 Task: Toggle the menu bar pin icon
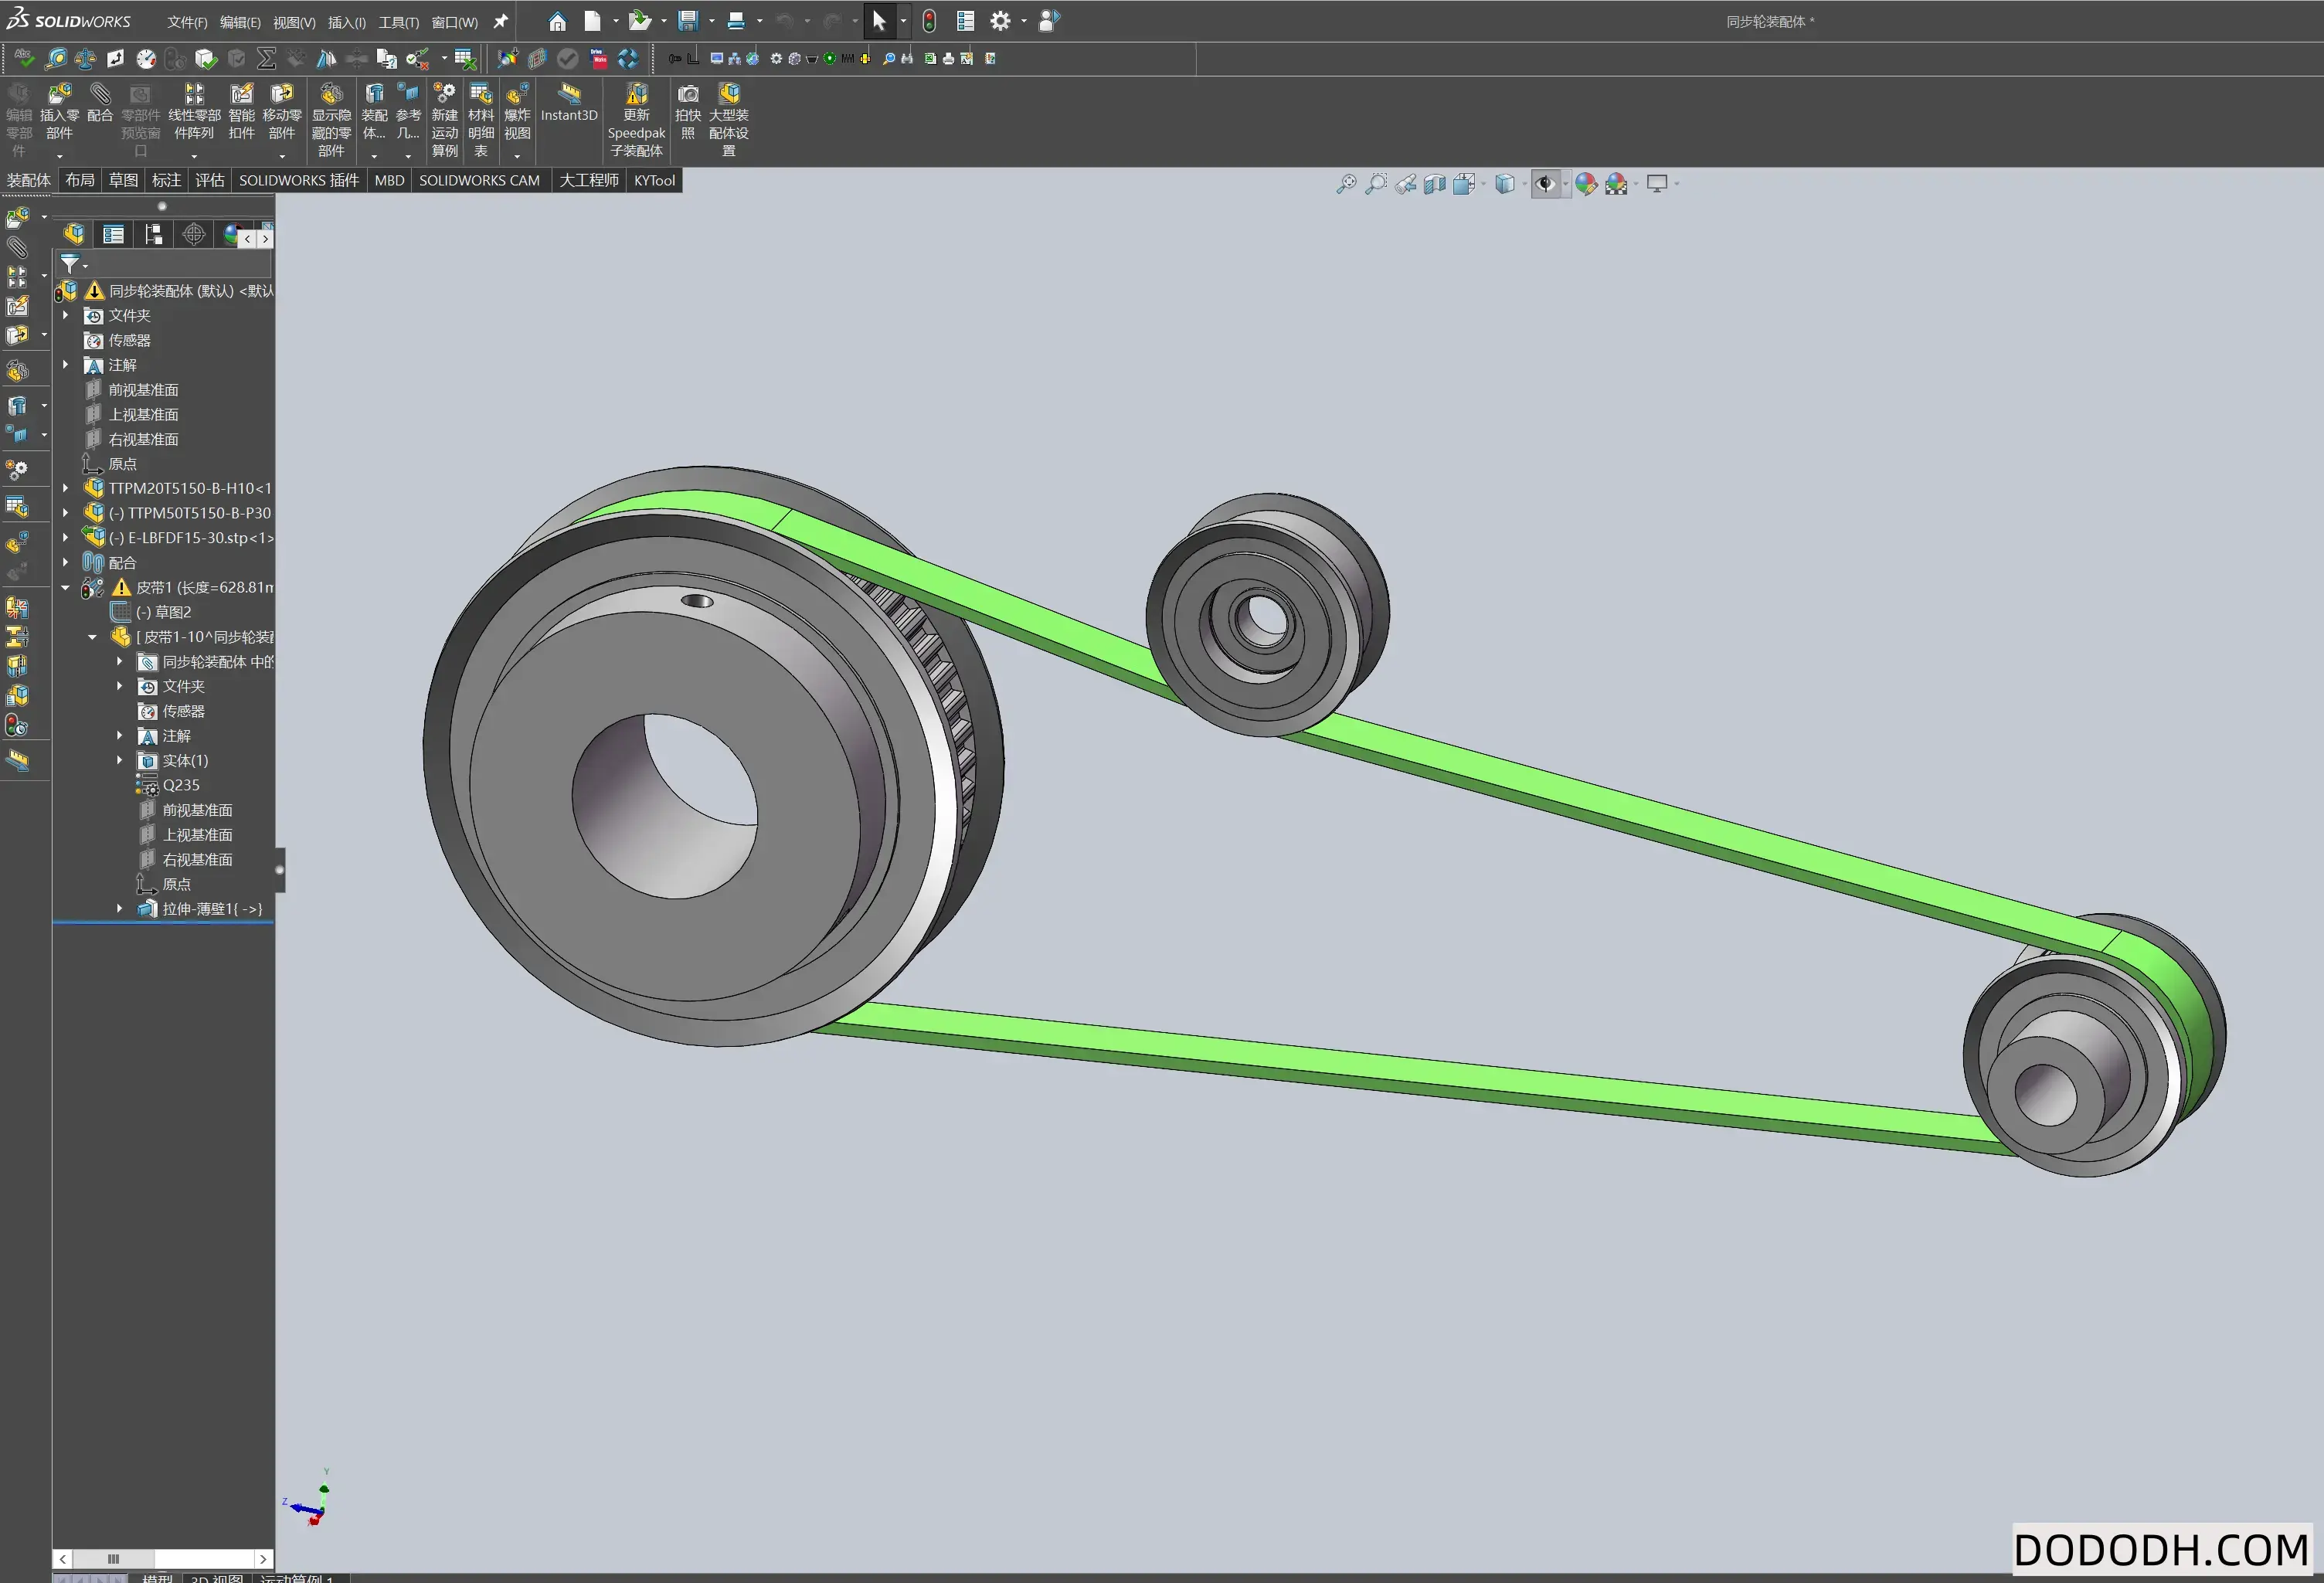pos(501,21)
